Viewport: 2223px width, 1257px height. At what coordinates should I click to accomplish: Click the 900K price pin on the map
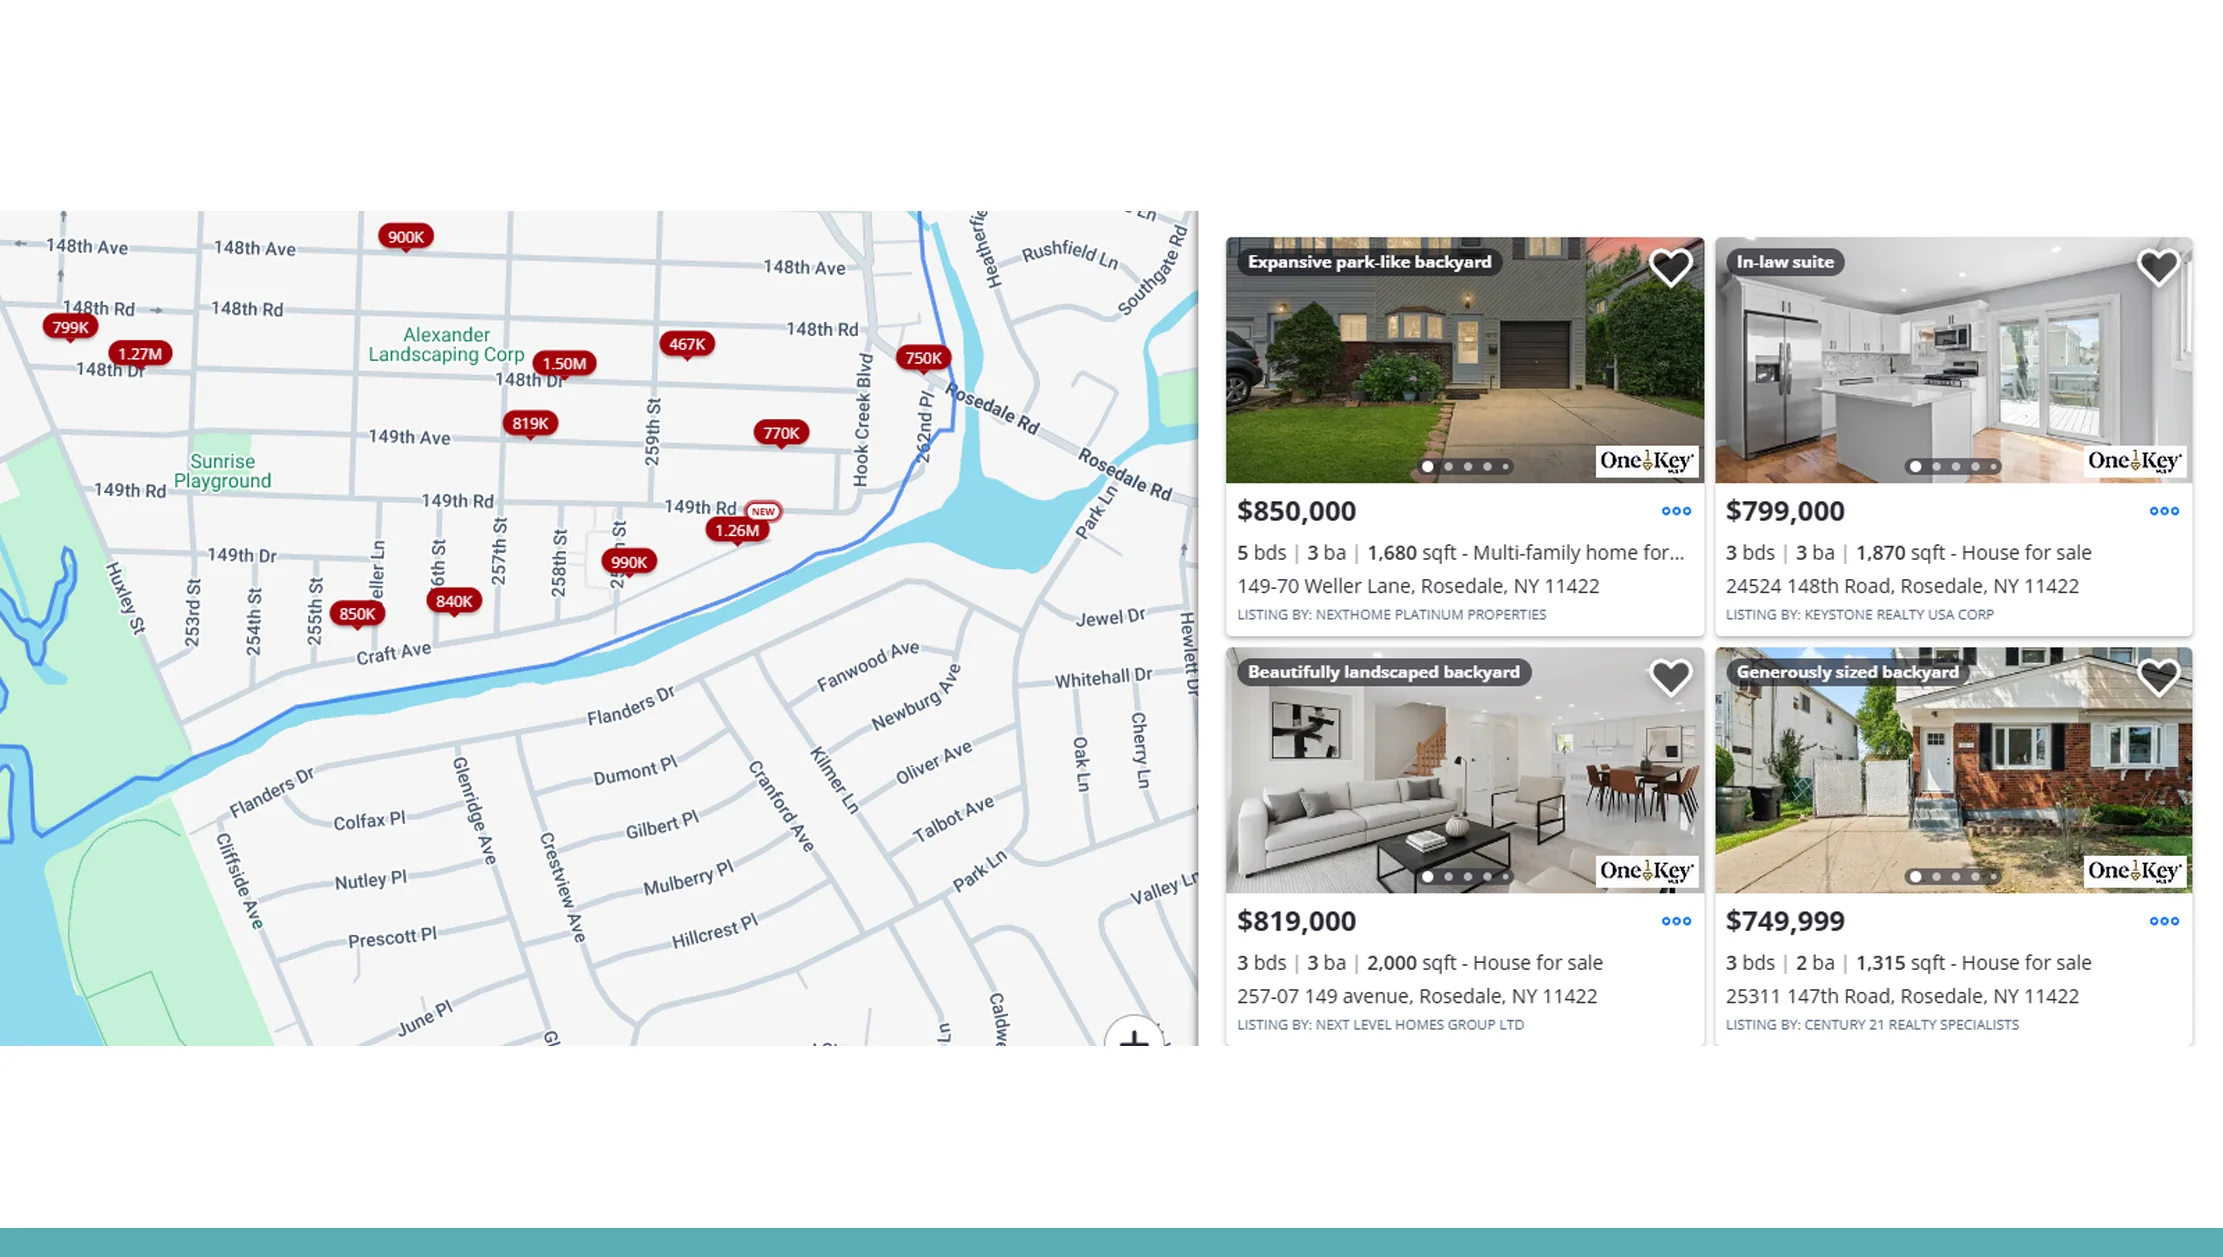406,237
